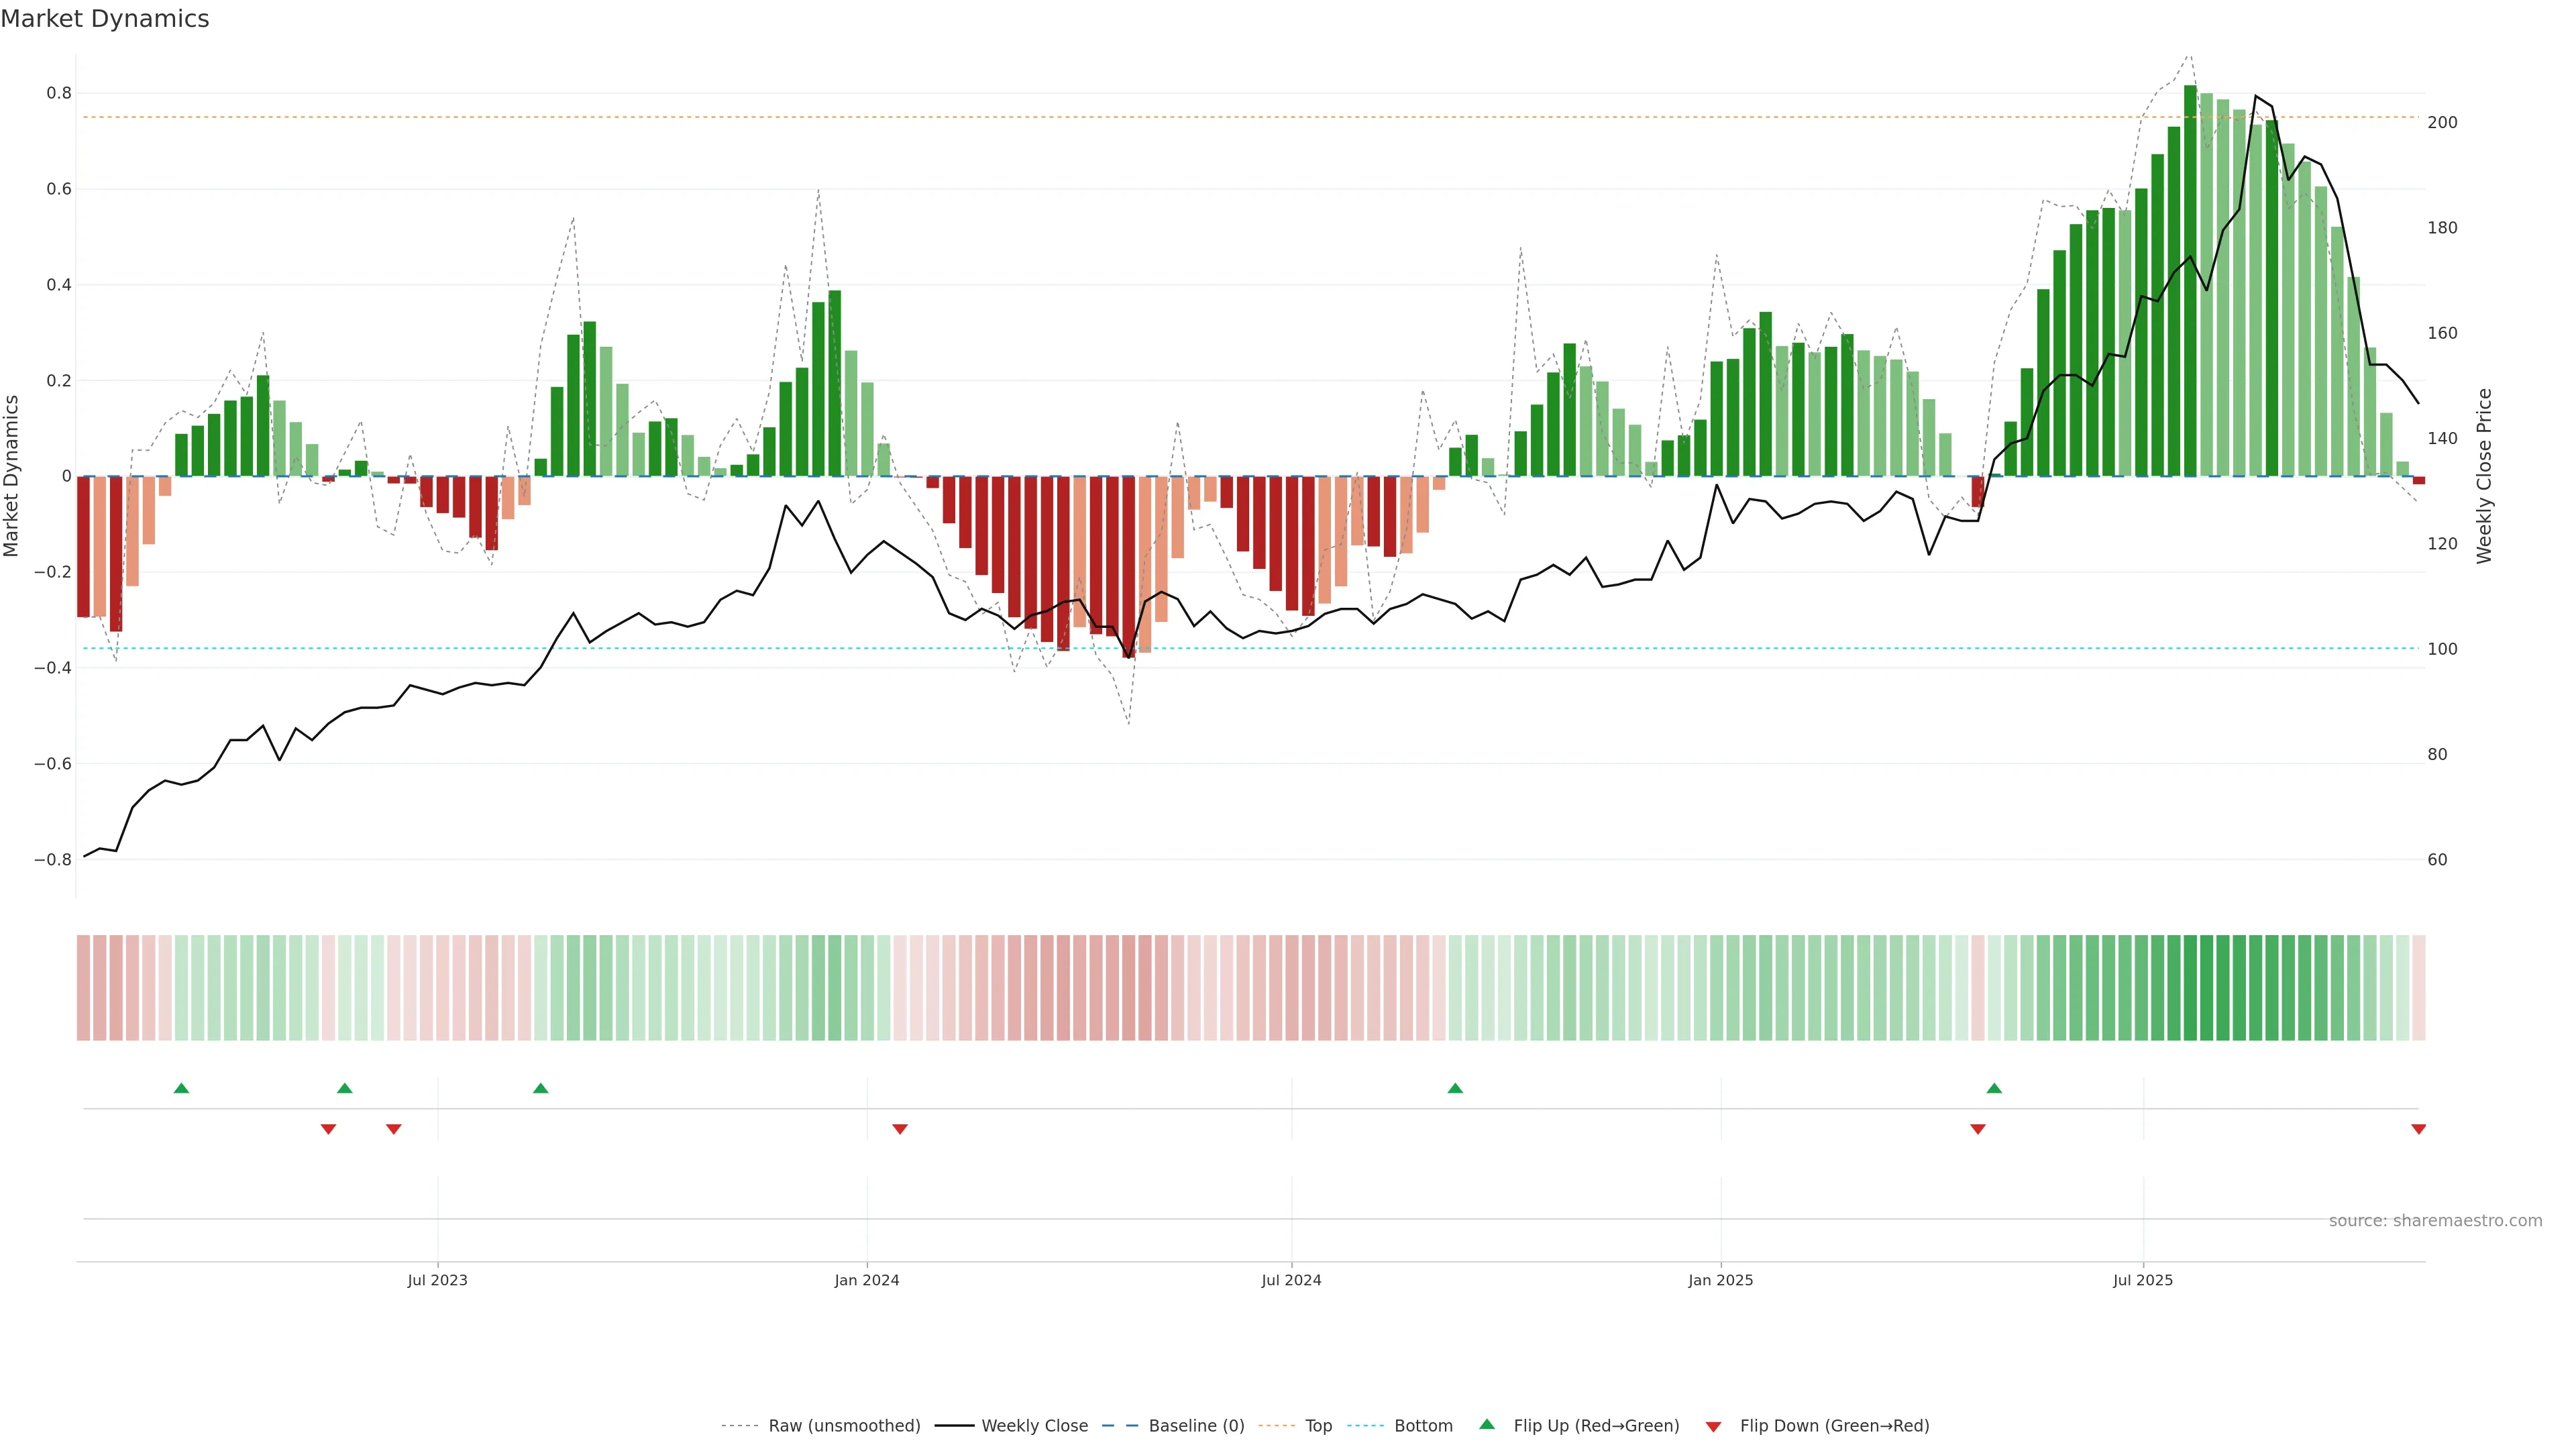Click the first green flip-up triangle at far left
2576x1449 pixels.
click(181, 1088)
